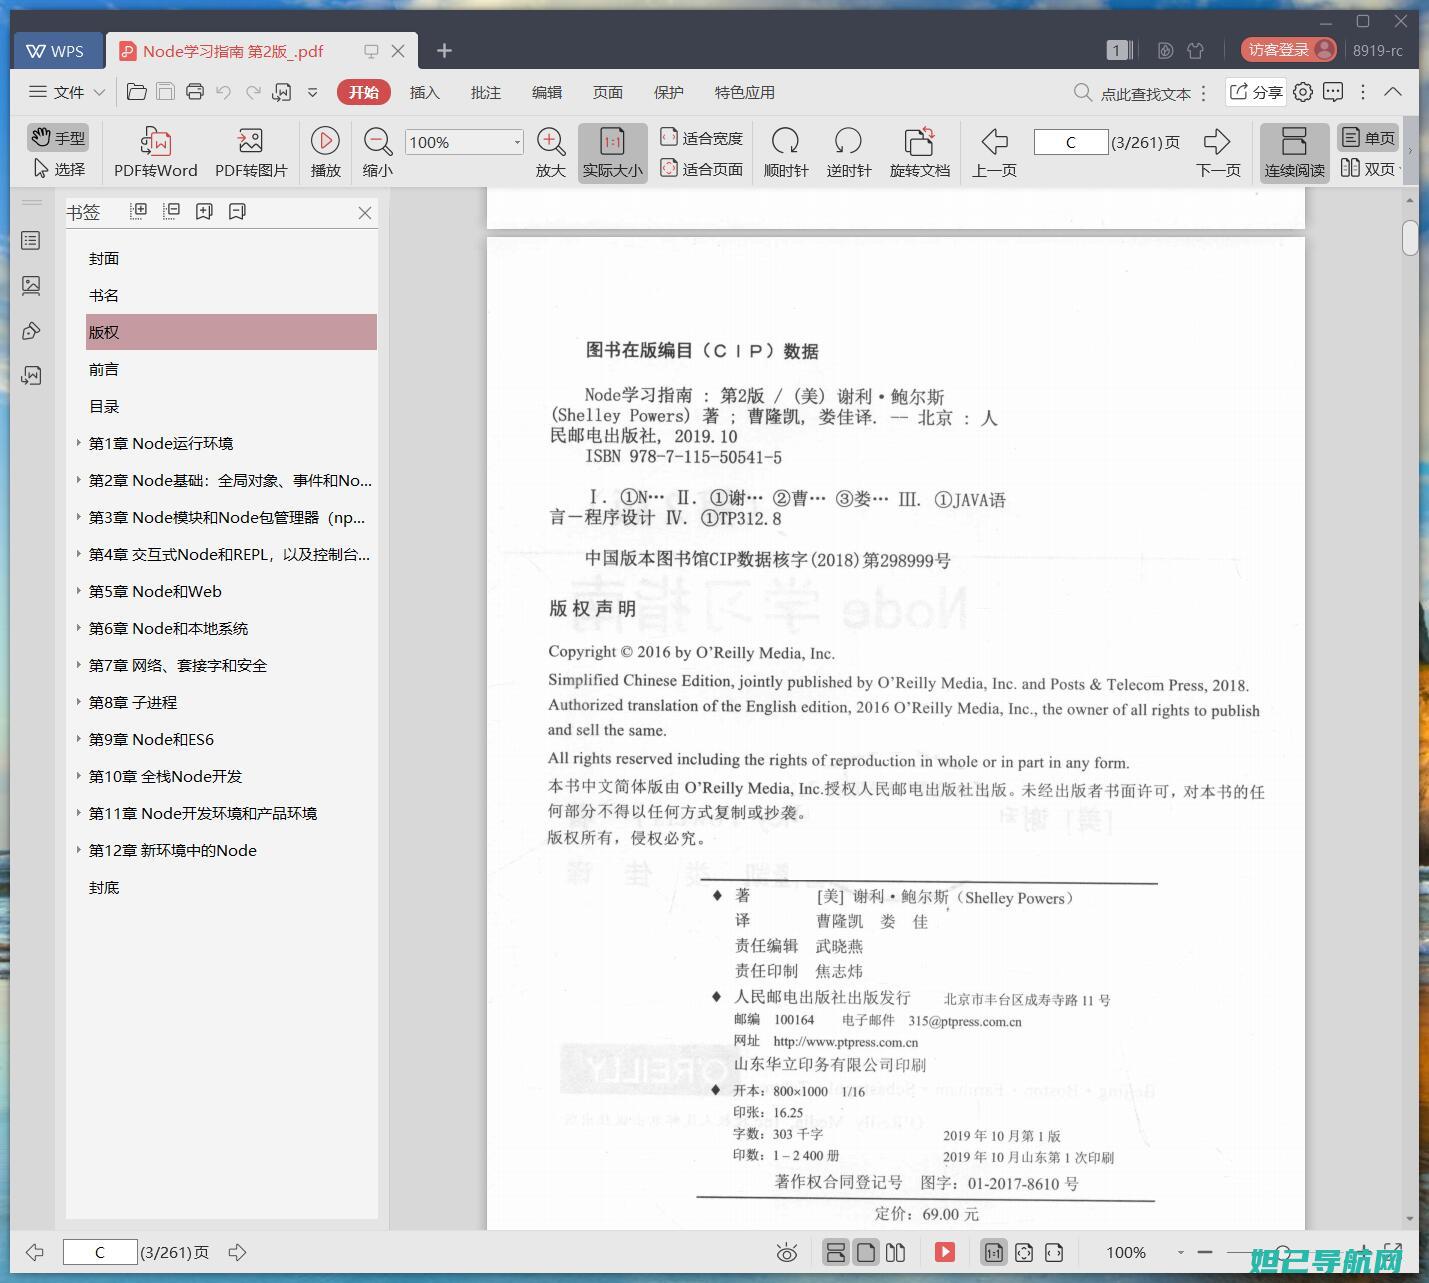The width and height of the screenshot is (1429, 1283).
Task: Expand 第12章 新环境中的Node bookmark
Action: (79, 849)
